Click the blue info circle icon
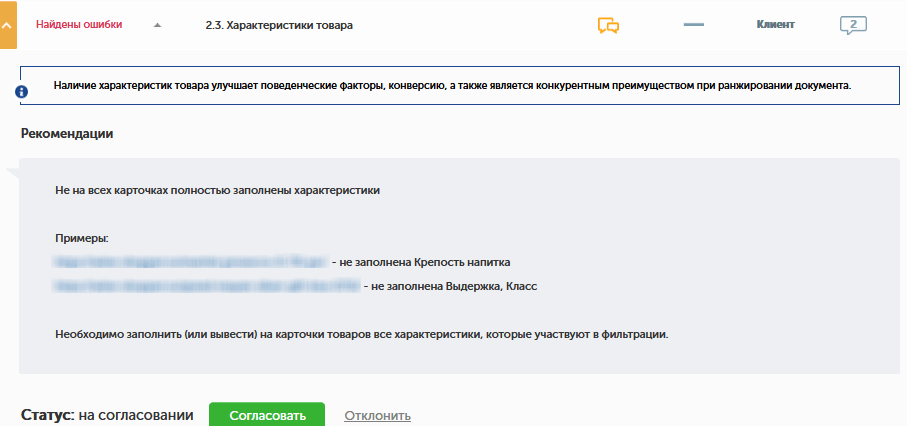 21,91
